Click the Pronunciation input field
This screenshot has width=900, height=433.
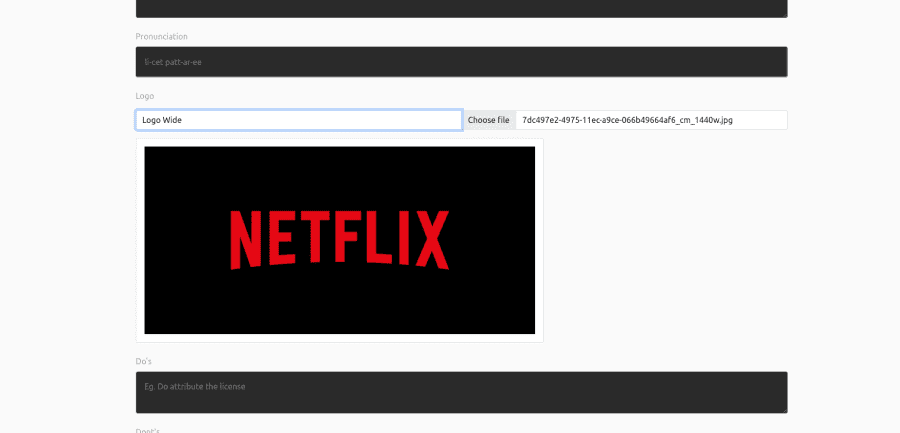(x=461, y=62)
